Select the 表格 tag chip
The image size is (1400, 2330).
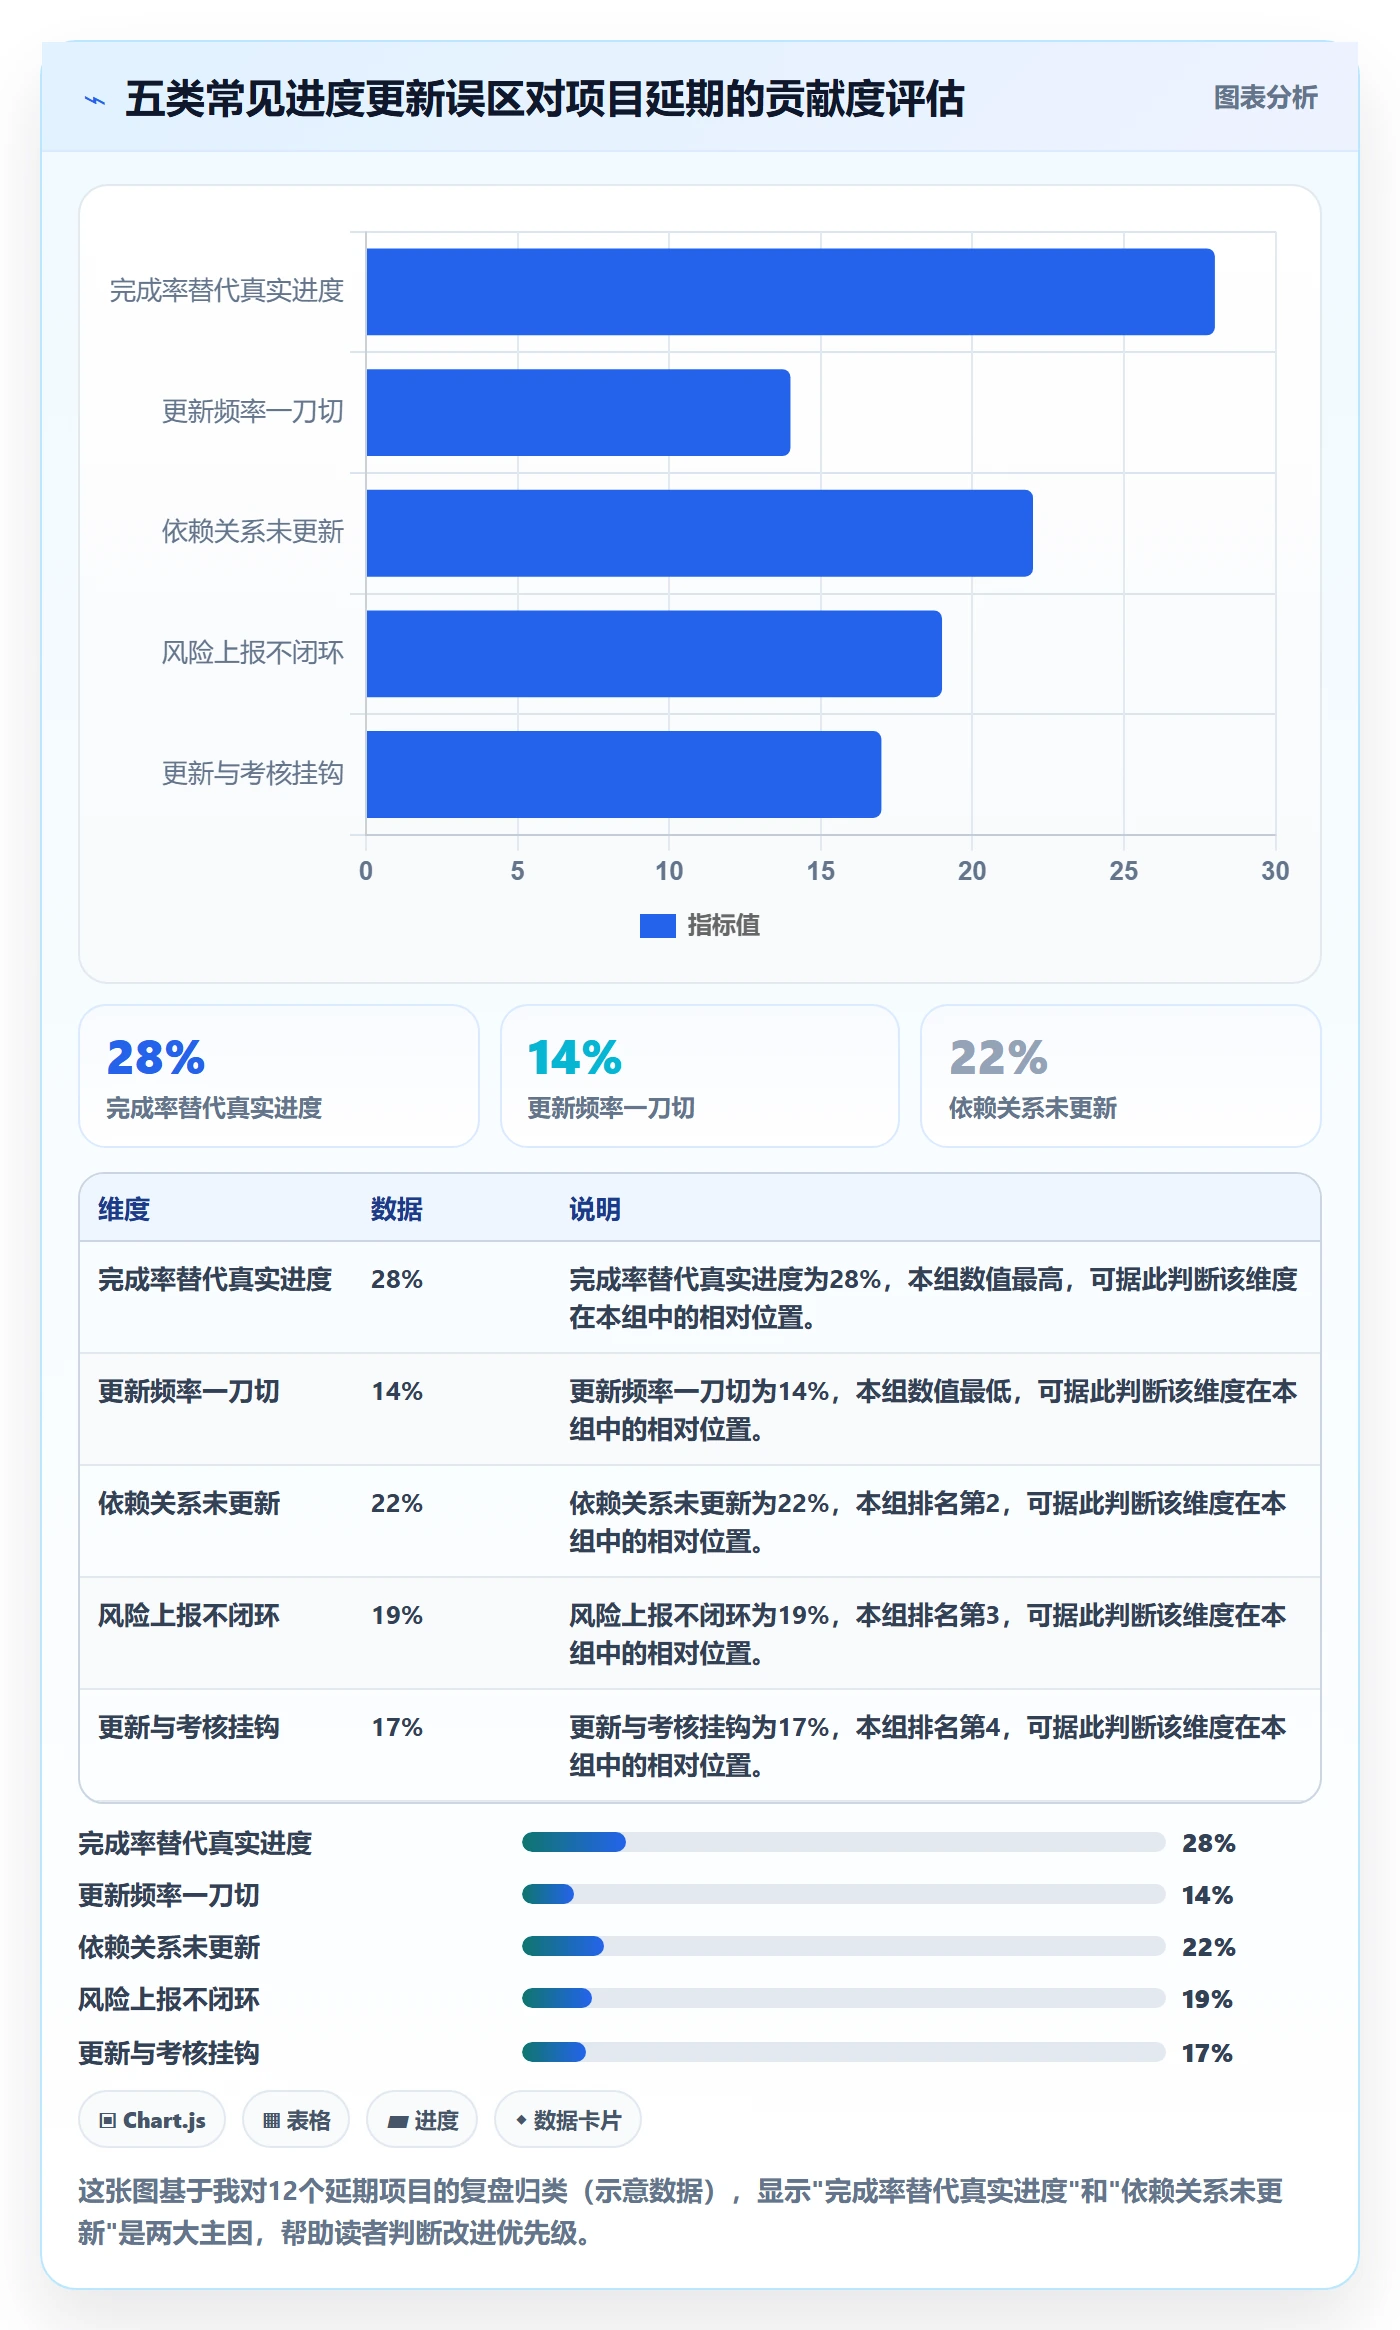coord(296,2119)
